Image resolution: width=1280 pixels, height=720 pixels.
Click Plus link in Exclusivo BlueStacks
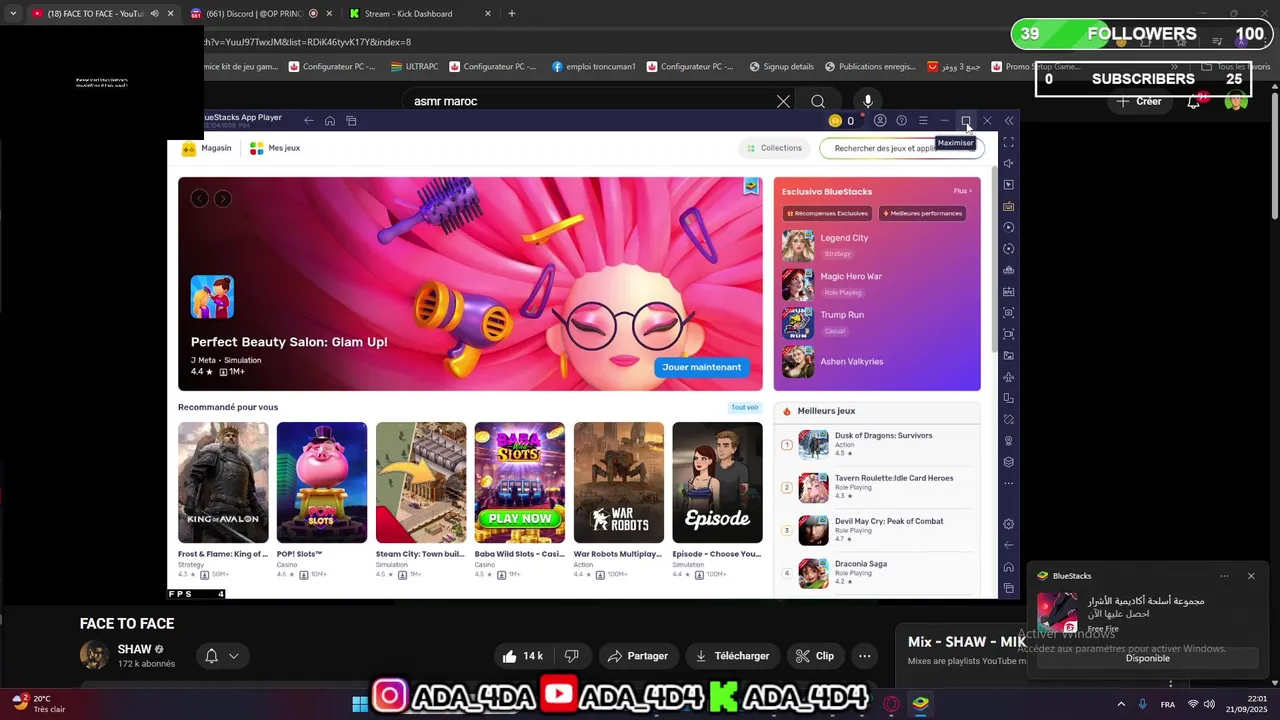pos(962,191)
